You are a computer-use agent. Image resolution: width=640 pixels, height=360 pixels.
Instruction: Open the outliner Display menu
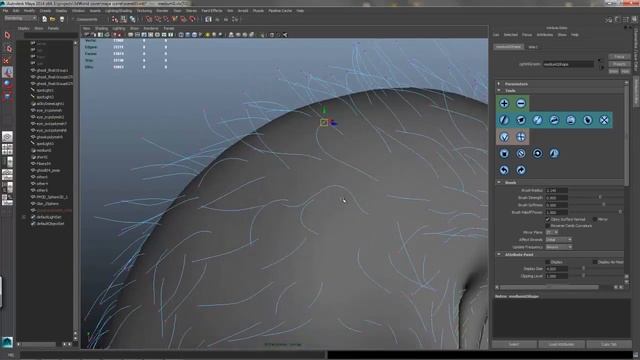pyautogui.click(x=23, y=29)
